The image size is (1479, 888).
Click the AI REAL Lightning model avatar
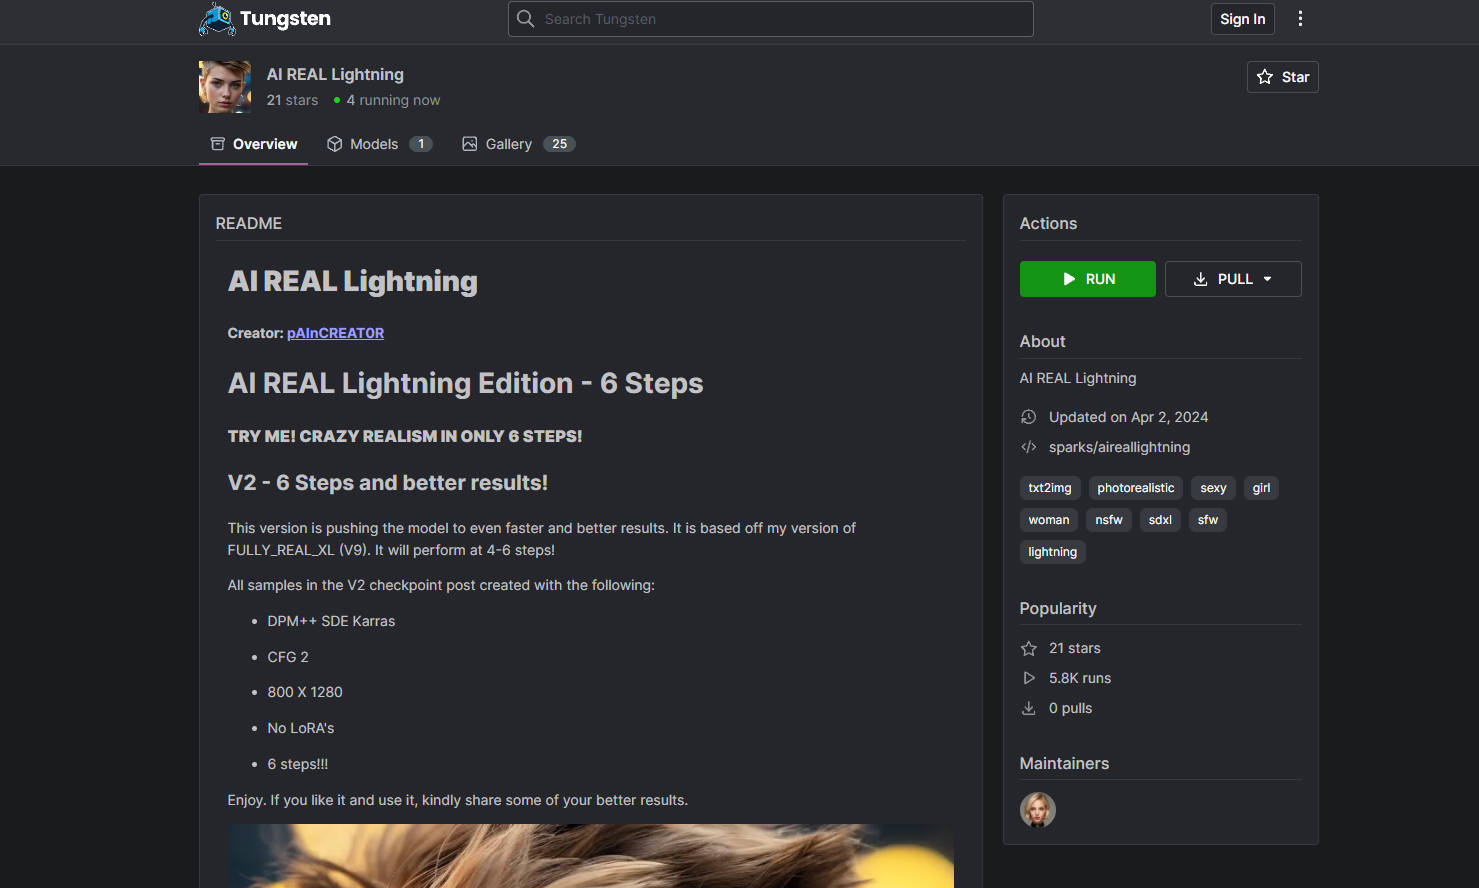point(225,87)
